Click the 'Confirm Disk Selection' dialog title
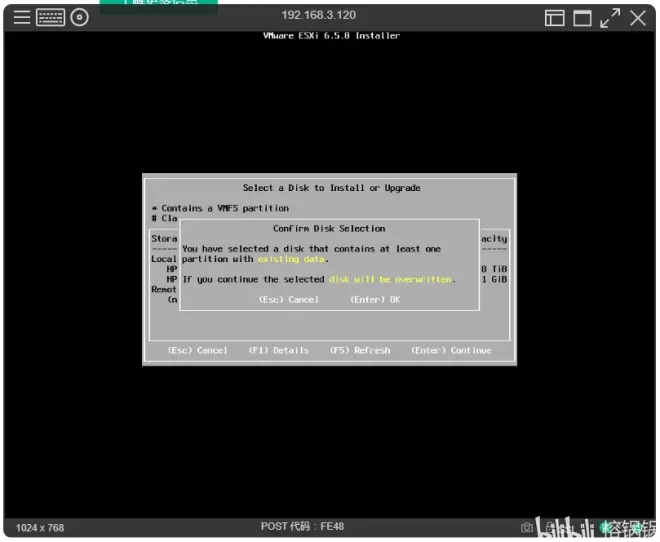660x542 pixels. click(x=329, y=228)
